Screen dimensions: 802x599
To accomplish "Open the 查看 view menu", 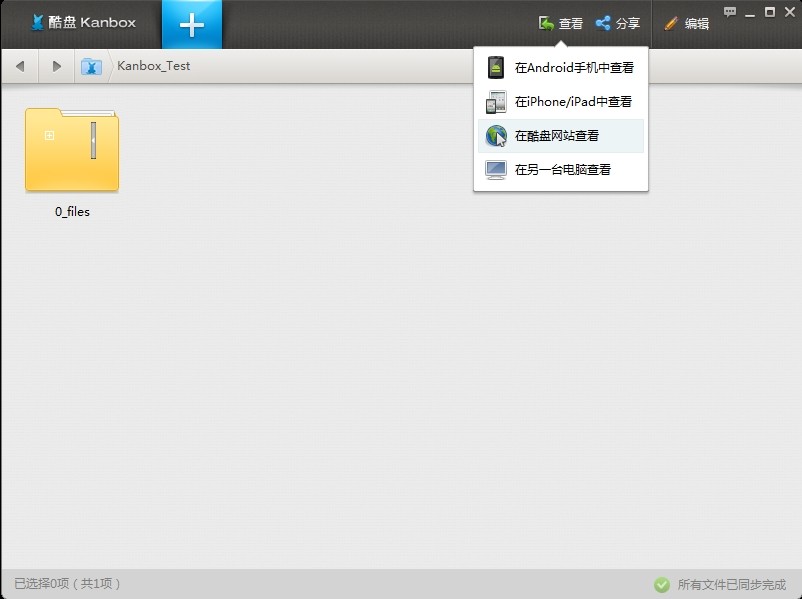I will point(561,24).
